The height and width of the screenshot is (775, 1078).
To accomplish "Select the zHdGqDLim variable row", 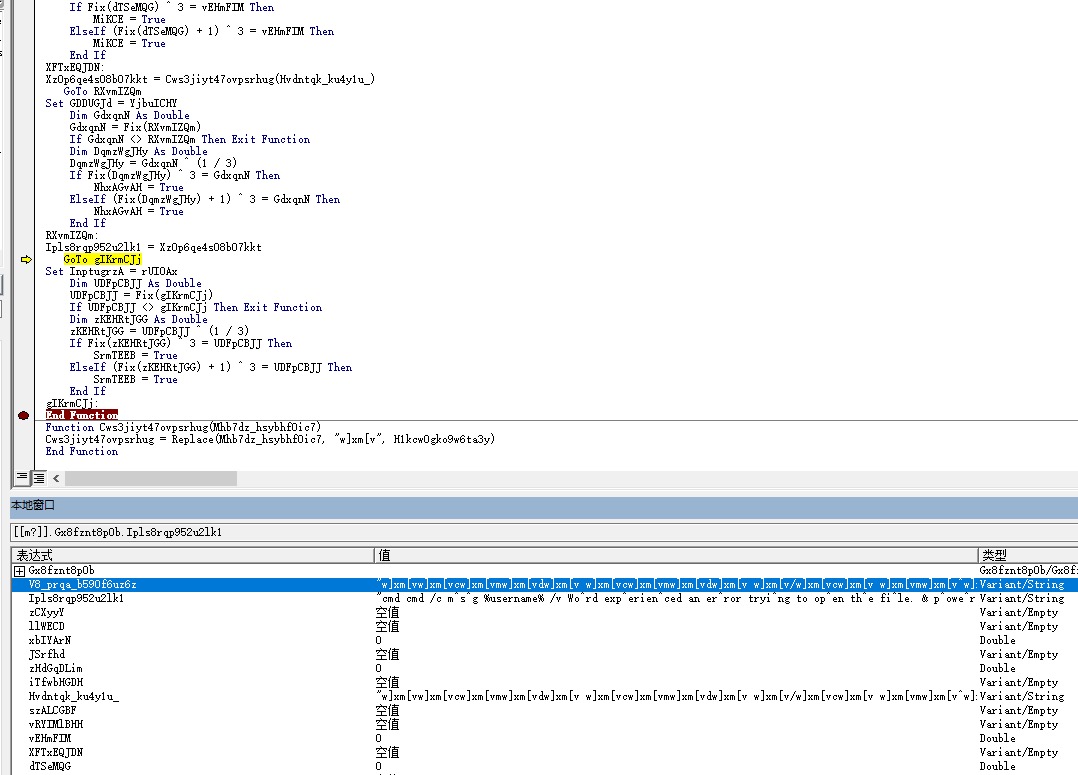I will click(x=544, y=668).
